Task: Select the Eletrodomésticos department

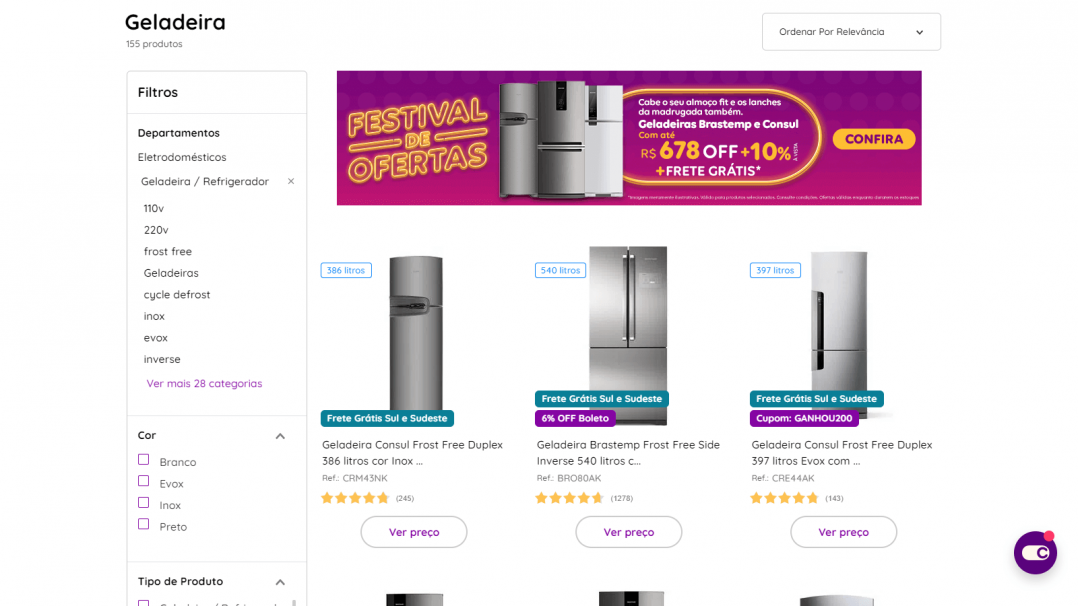Action: pyautogui.click(x=184, y=157)
